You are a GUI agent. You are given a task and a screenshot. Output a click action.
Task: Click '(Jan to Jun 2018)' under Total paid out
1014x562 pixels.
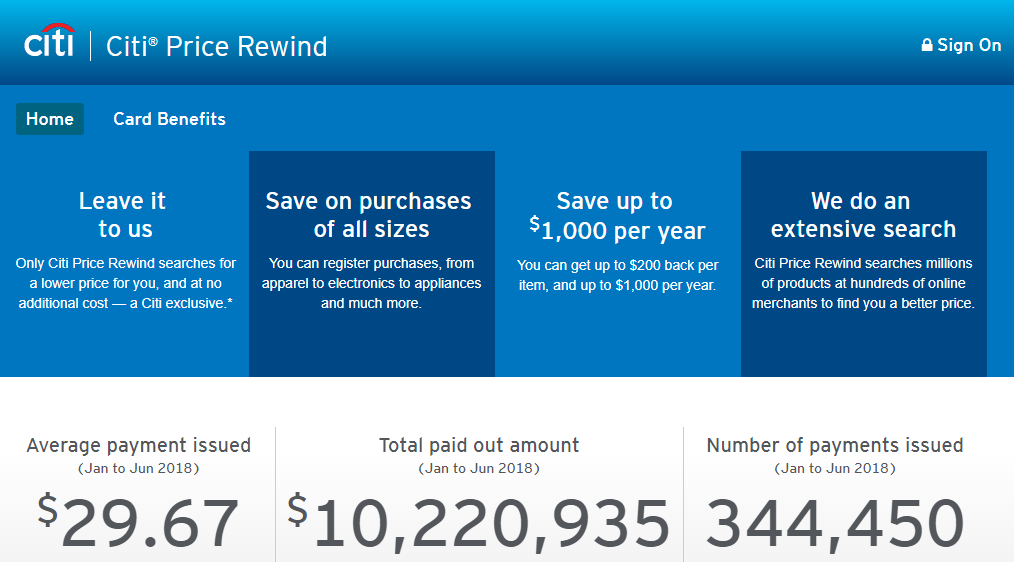click(479, 468)
